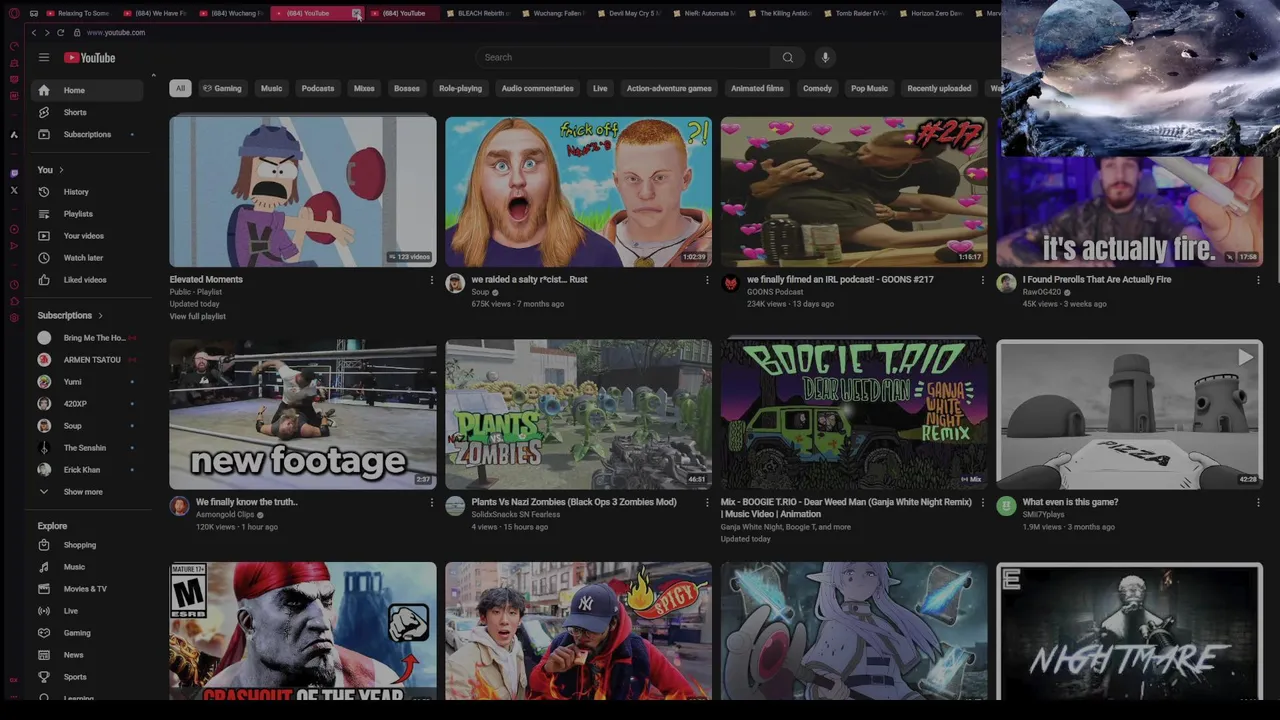The image size is (1280, 720).
Task: Select the Animated films chip
Action: click(x=757, y=88)
